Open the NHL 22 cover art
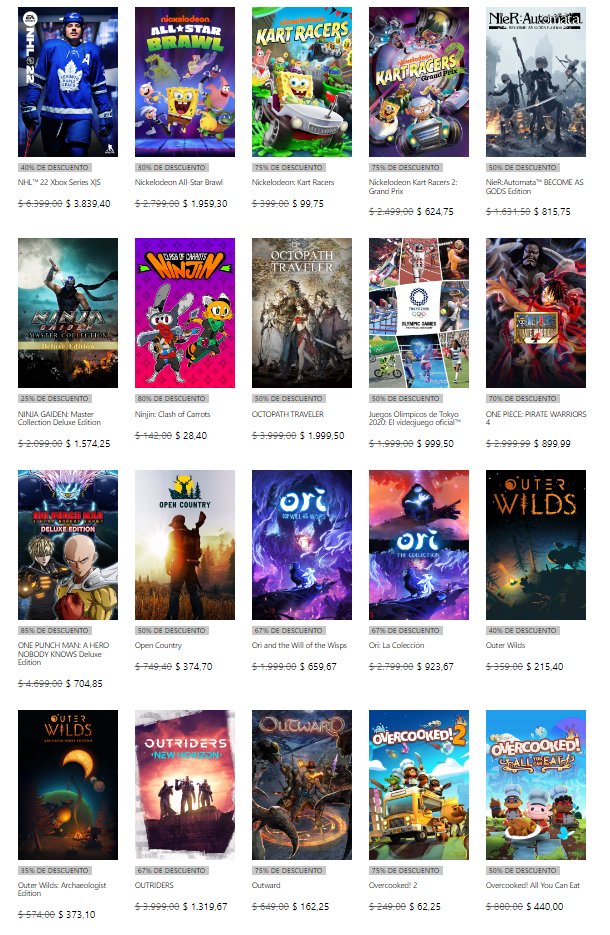 (68, 82)
